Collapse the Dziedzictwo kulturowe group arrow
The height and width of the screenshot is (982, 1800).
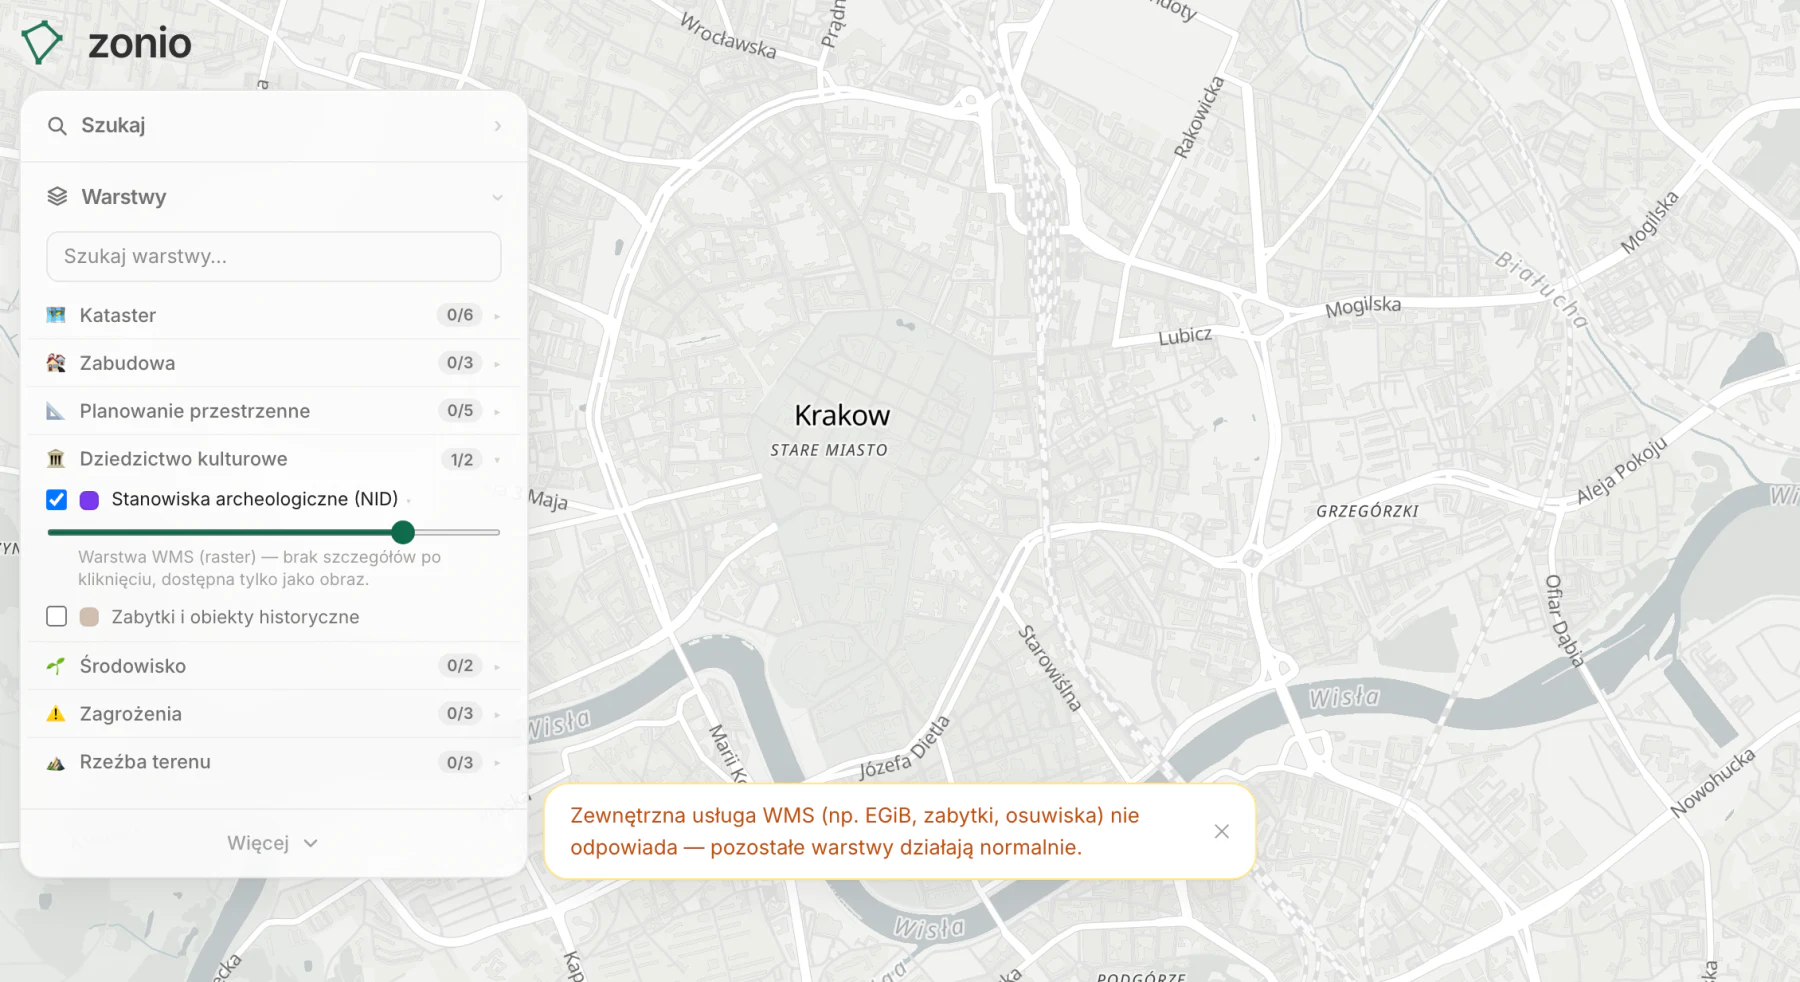(497, 460)
